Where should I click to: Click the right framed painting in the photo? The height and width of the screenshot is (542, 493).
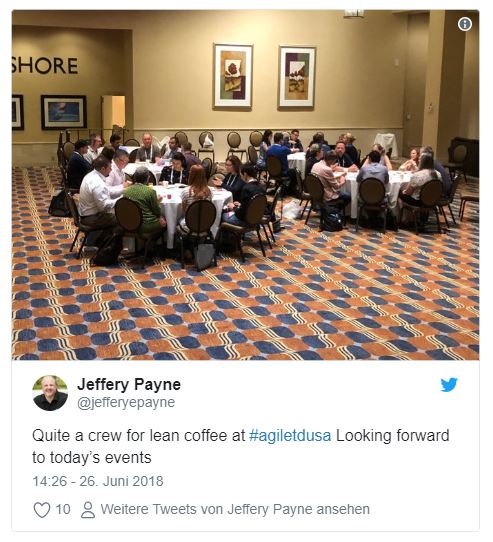pyautogui.click(x=297, y=77)
